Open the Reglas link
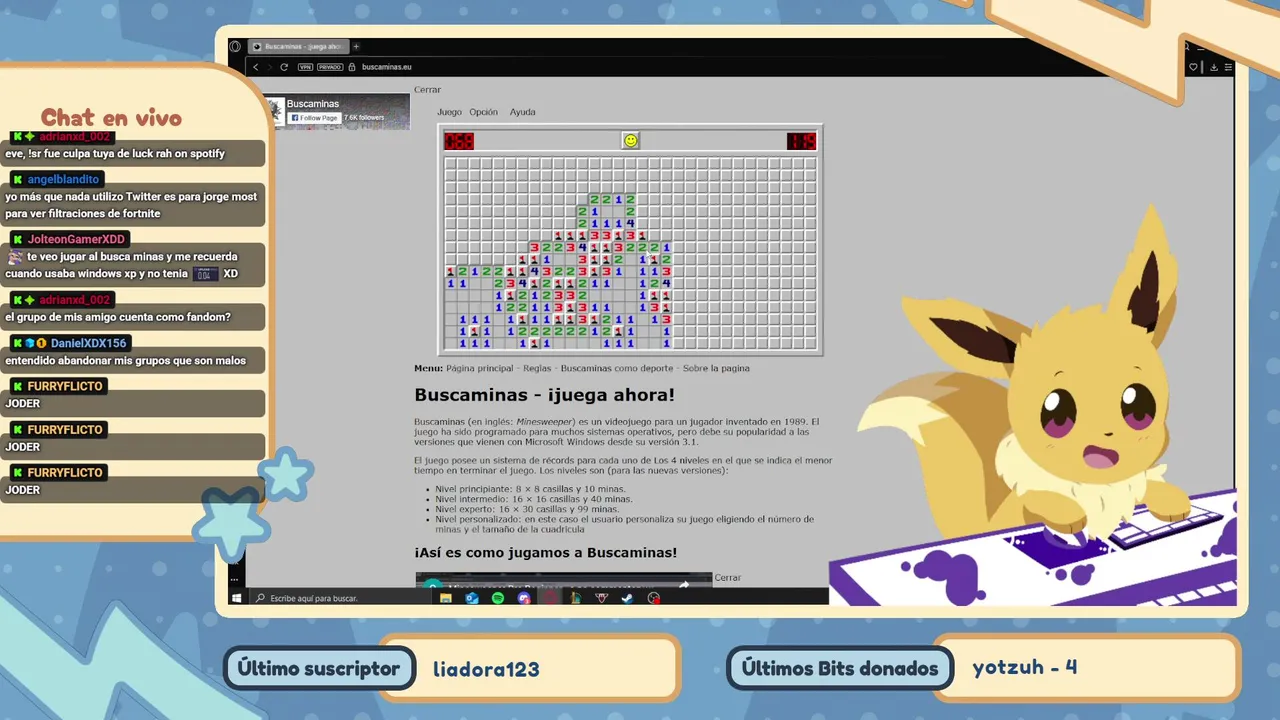 537,368
